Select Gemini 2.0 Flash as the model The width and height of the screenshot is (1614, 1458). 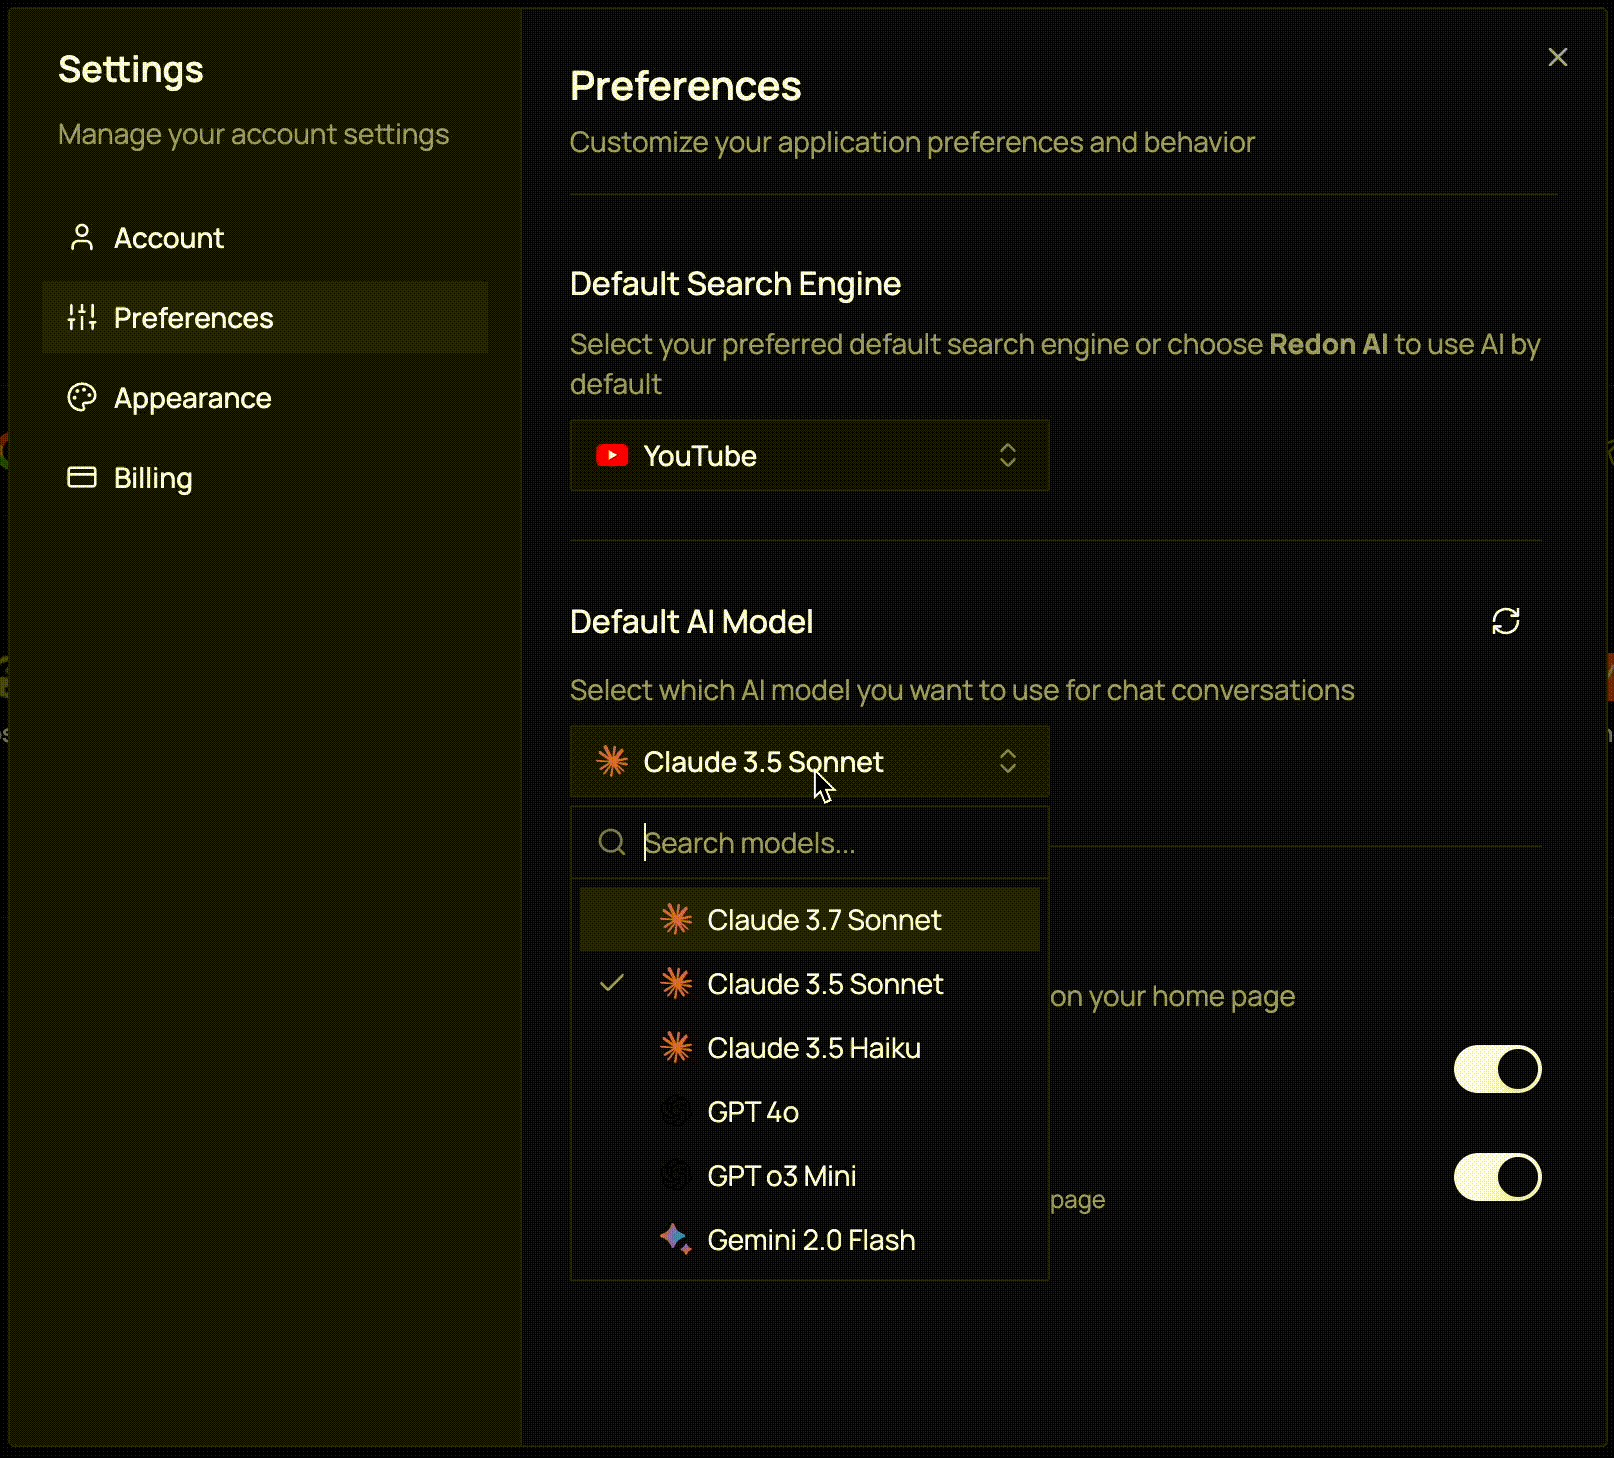click(x=812, y=1239)
